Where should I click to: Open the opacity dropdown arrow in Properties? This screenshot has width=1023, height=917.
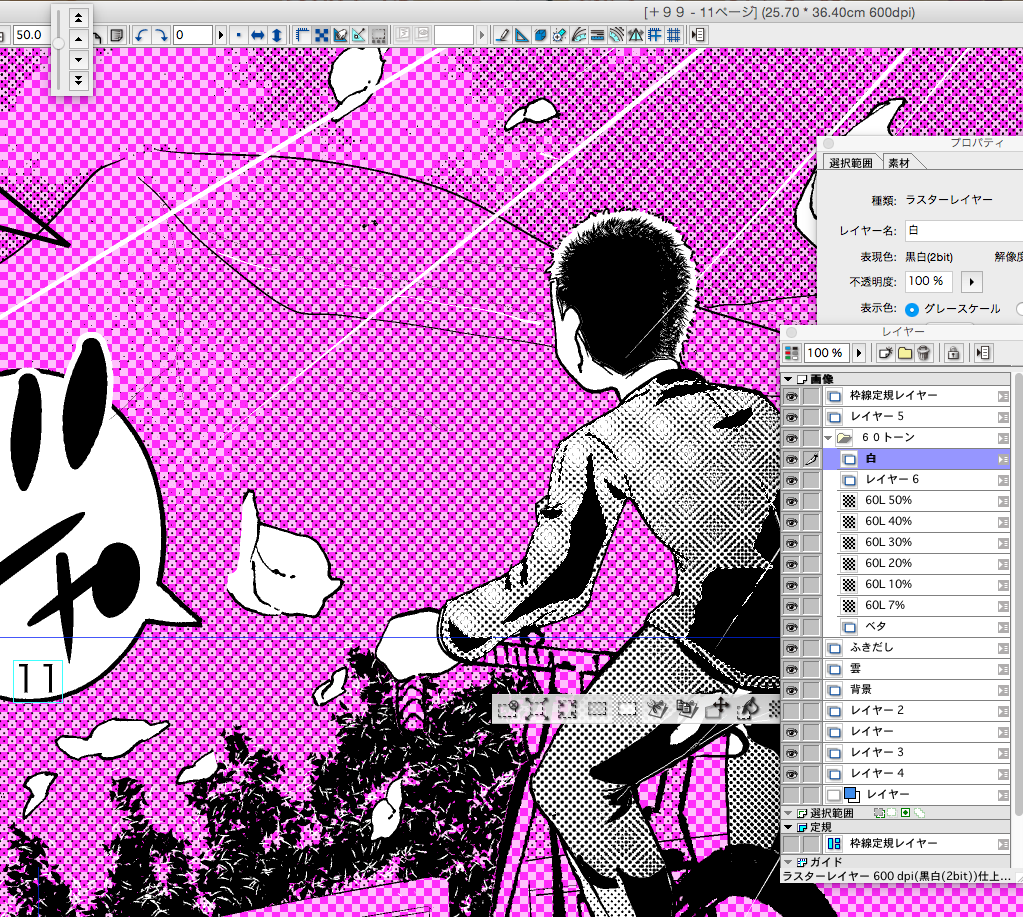pyautogui.click(x=971, y=282)
